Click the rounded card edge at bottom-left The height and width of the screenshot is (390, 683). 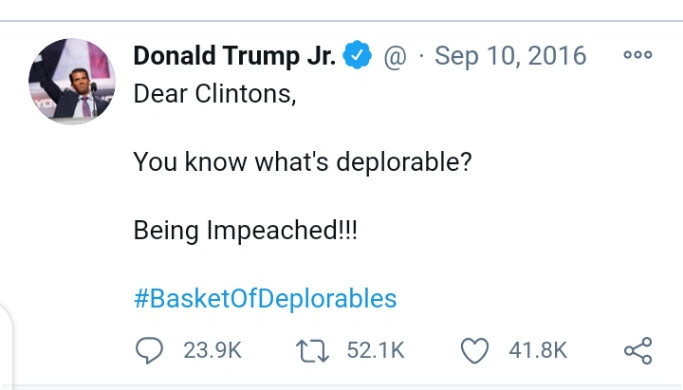click(7, 346)
